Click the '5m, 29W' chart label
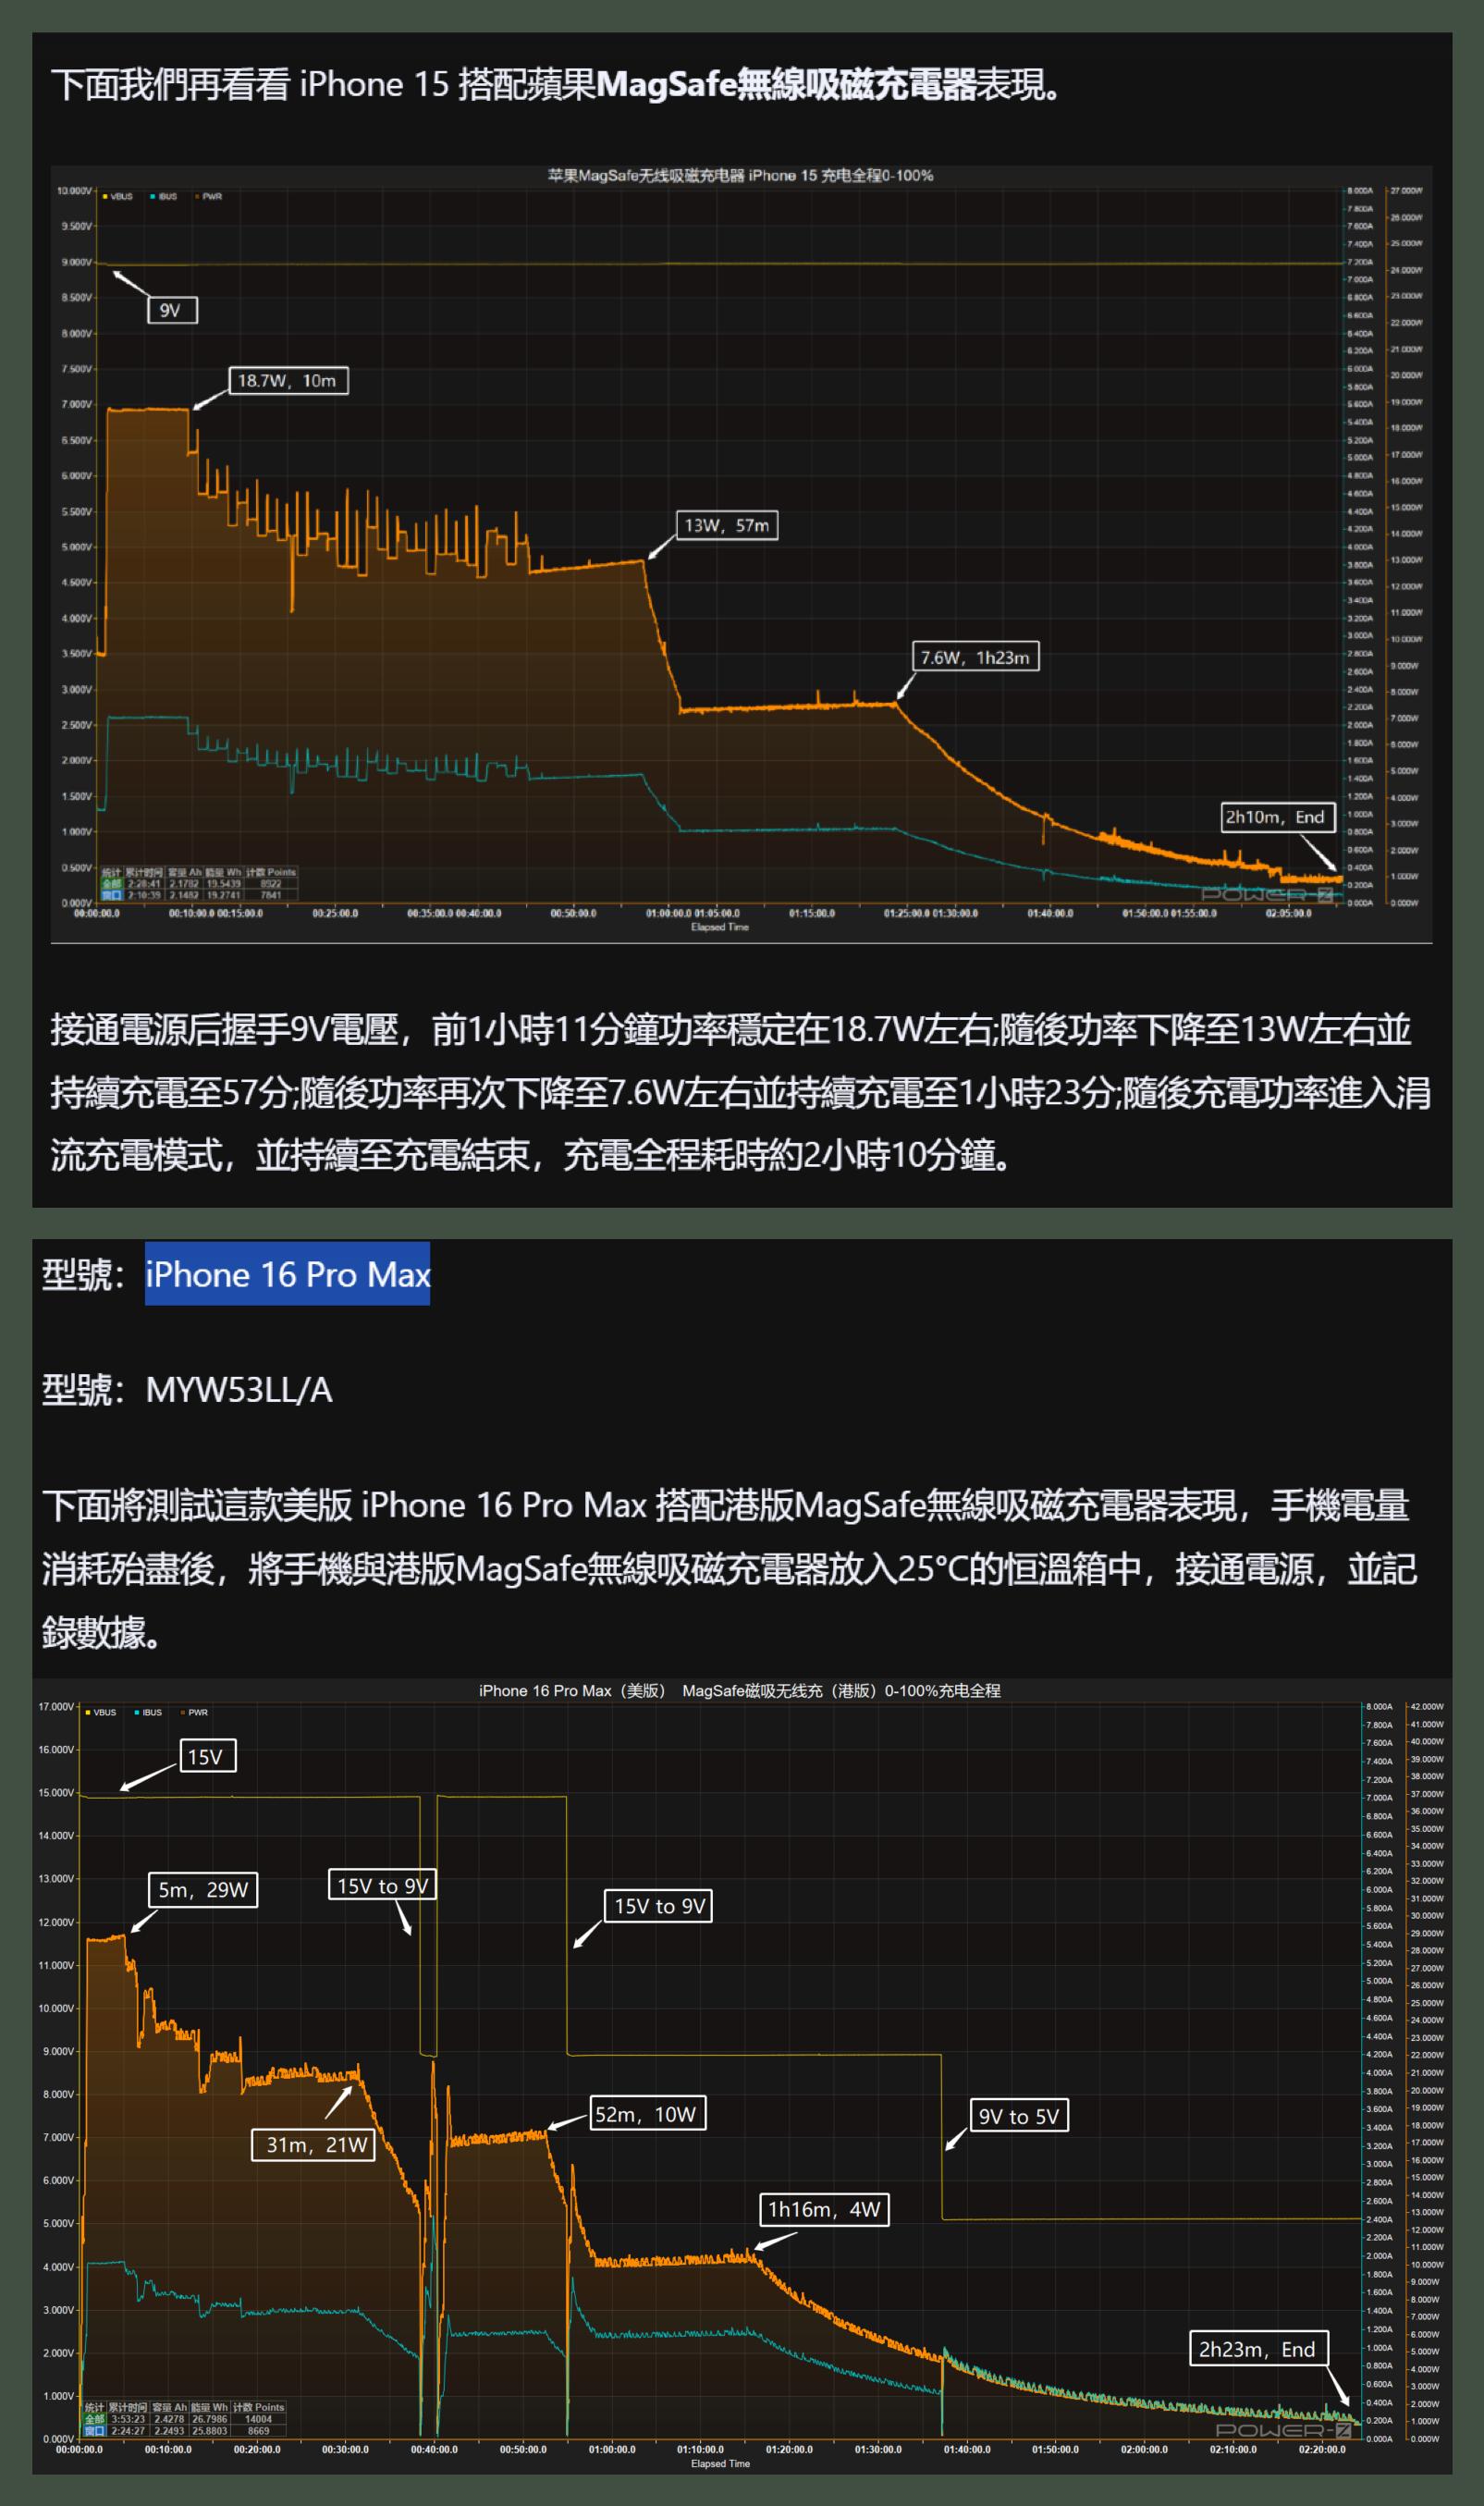Screen dimensions: 1484x2506 (203, 1889)
